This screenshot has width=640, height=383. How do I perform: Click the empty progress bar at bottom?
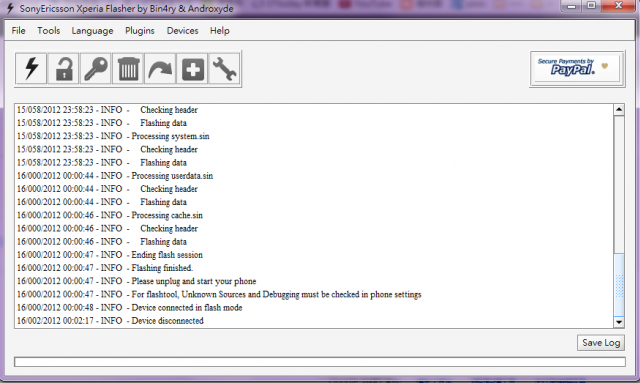pyautogui.click(x=320, y=362)
